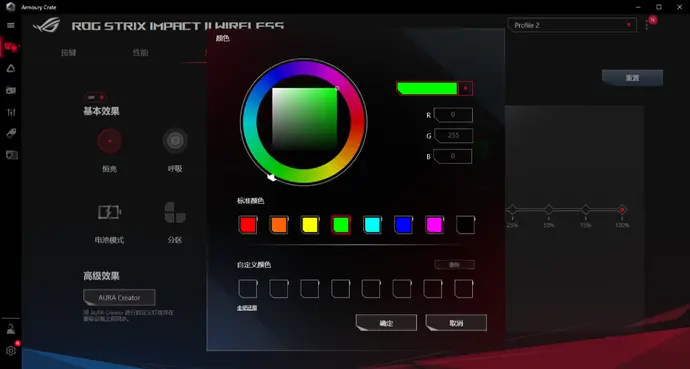
Task: Open the sliders tuning icon in the sidebar
Action: 11,112
